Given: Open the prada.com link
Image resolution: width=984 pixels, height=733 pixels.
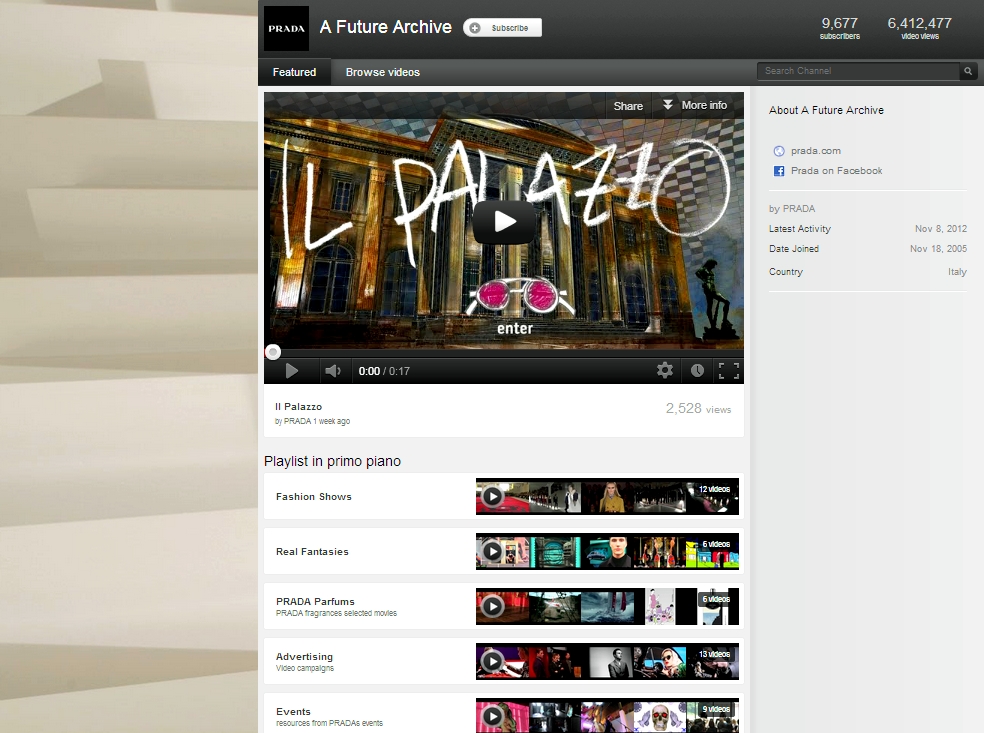Looking at the screenshot, I should coord(815,151).
